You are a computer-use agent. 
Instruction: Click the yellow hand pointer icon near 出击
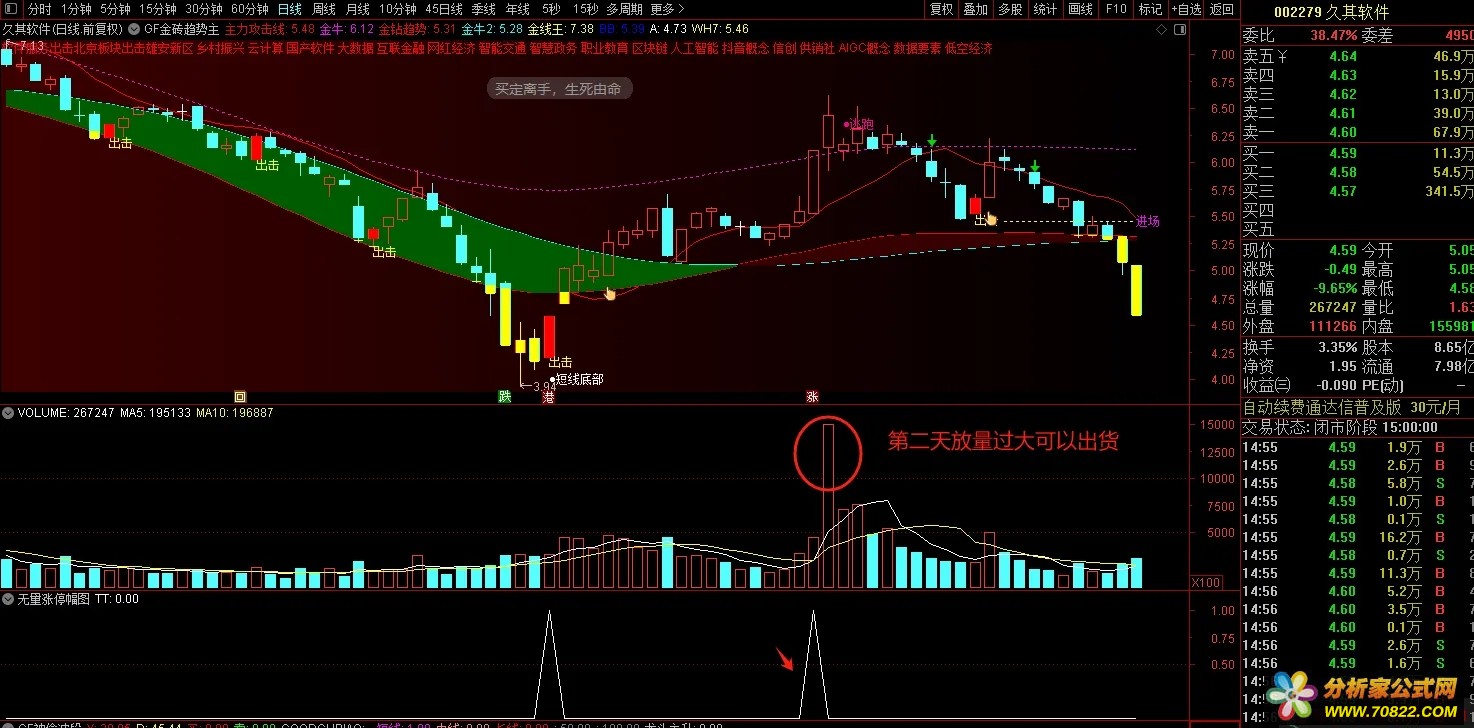tap(991, 218)
